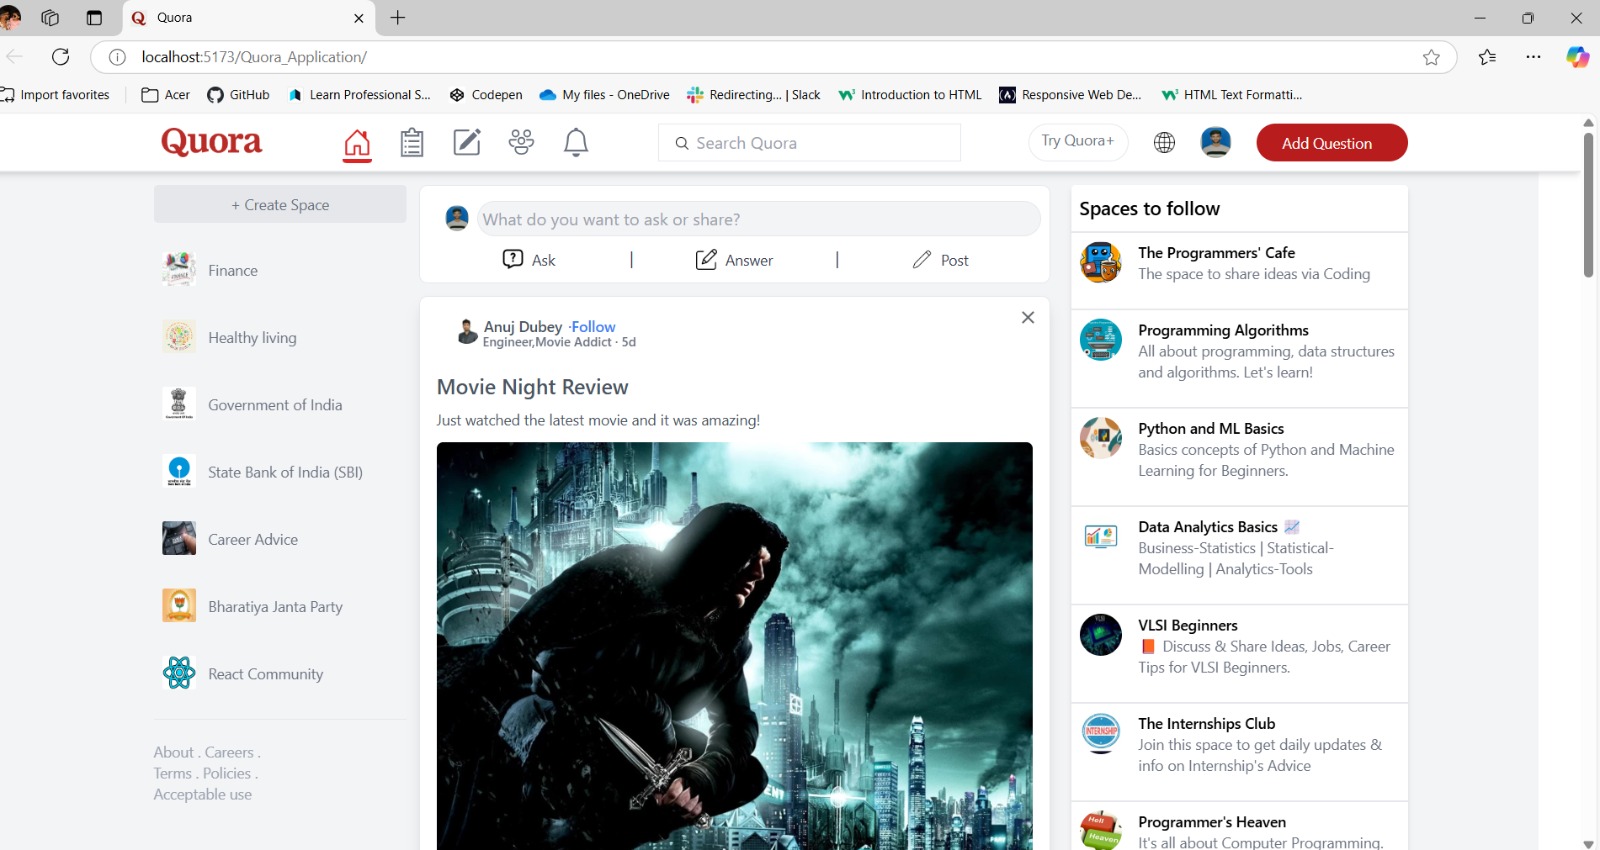Click the Add Question button

click(x=1332, y=143)
